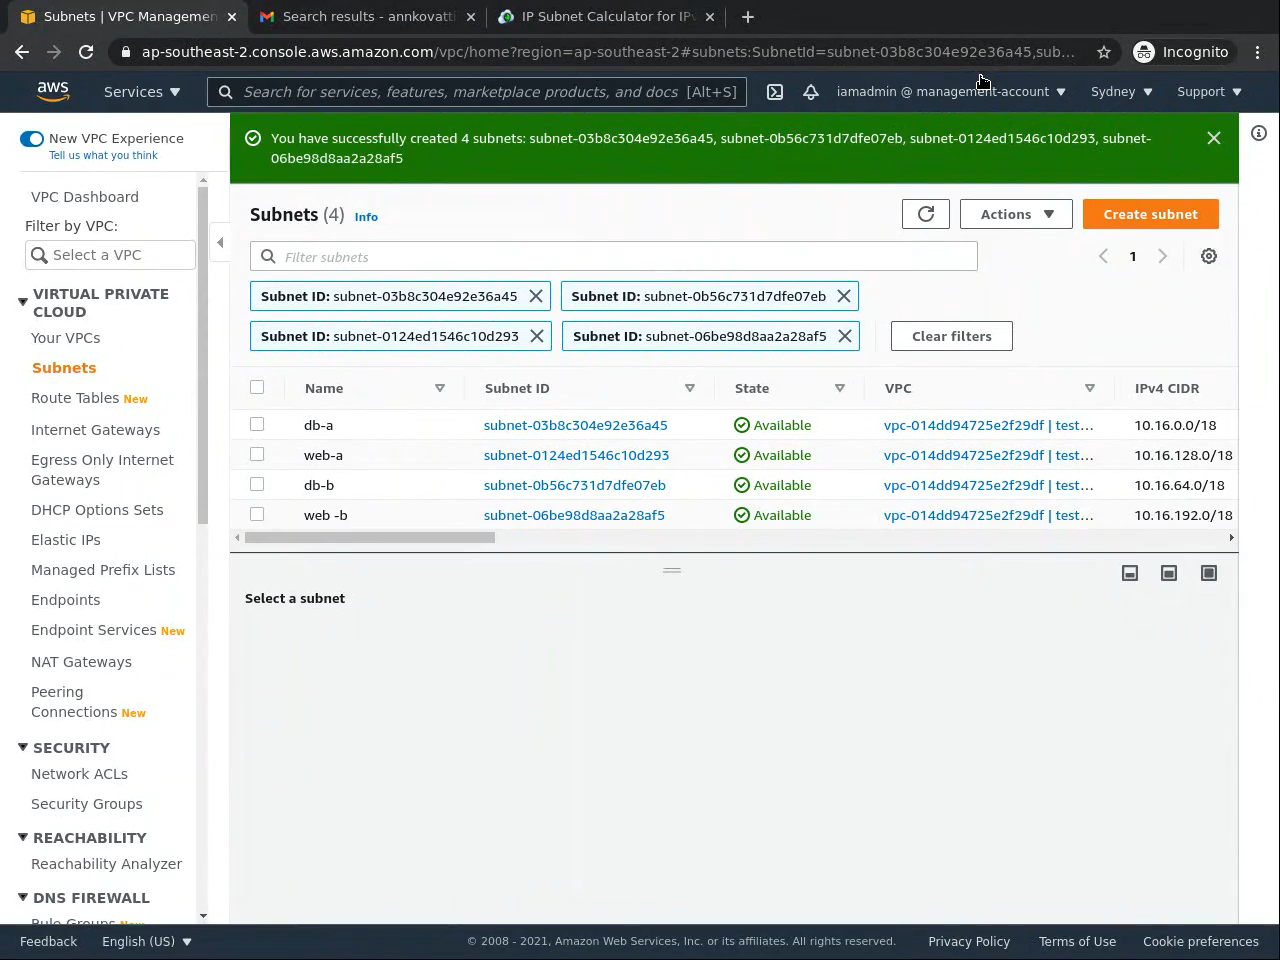Close the IP Subnet Calculator tab

(710, 16)
